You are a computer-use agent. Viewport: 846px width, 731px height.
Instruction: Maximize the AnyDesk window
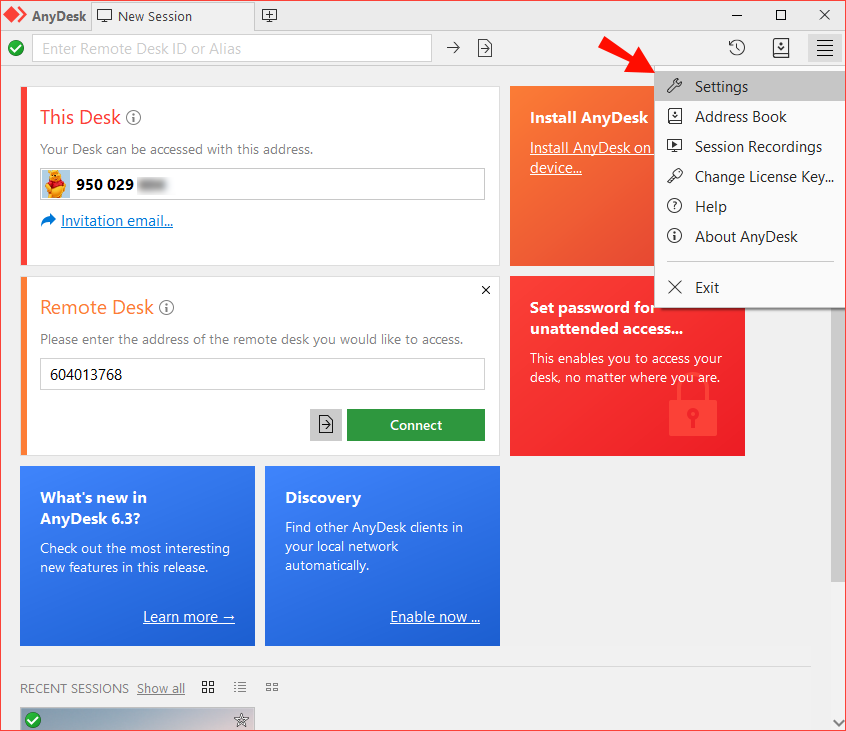click(x=781, y=15)
